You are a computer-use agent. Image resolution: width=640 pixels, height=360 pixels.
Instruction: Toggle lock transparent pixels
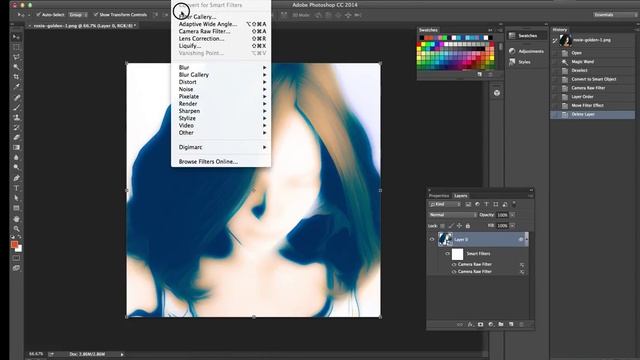coord(442,226)
